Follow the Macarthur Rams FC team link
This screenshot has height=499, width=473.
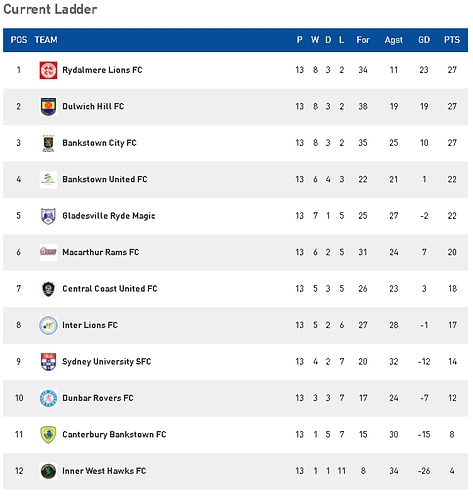coord(101,252)
